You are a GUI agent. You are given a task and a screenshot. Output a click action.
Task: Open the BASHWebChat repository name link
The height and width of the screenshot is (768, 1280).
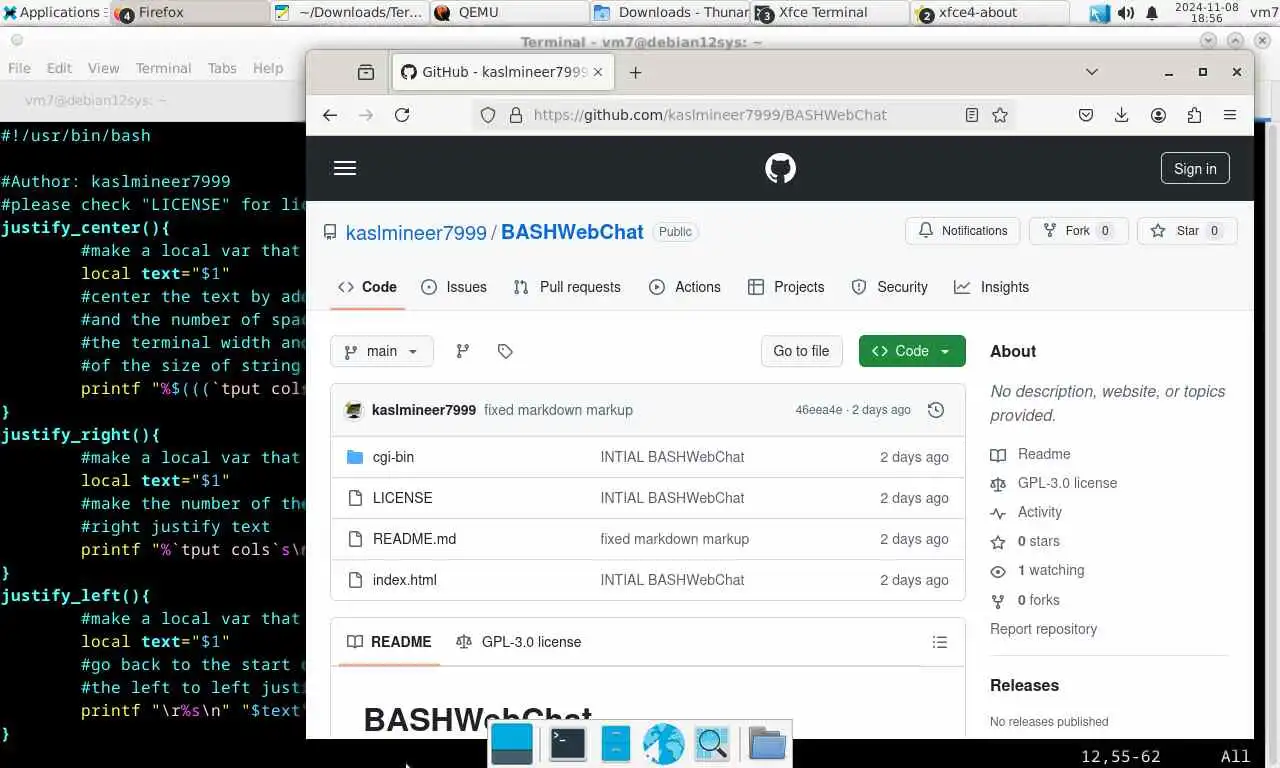coord(572,232)
